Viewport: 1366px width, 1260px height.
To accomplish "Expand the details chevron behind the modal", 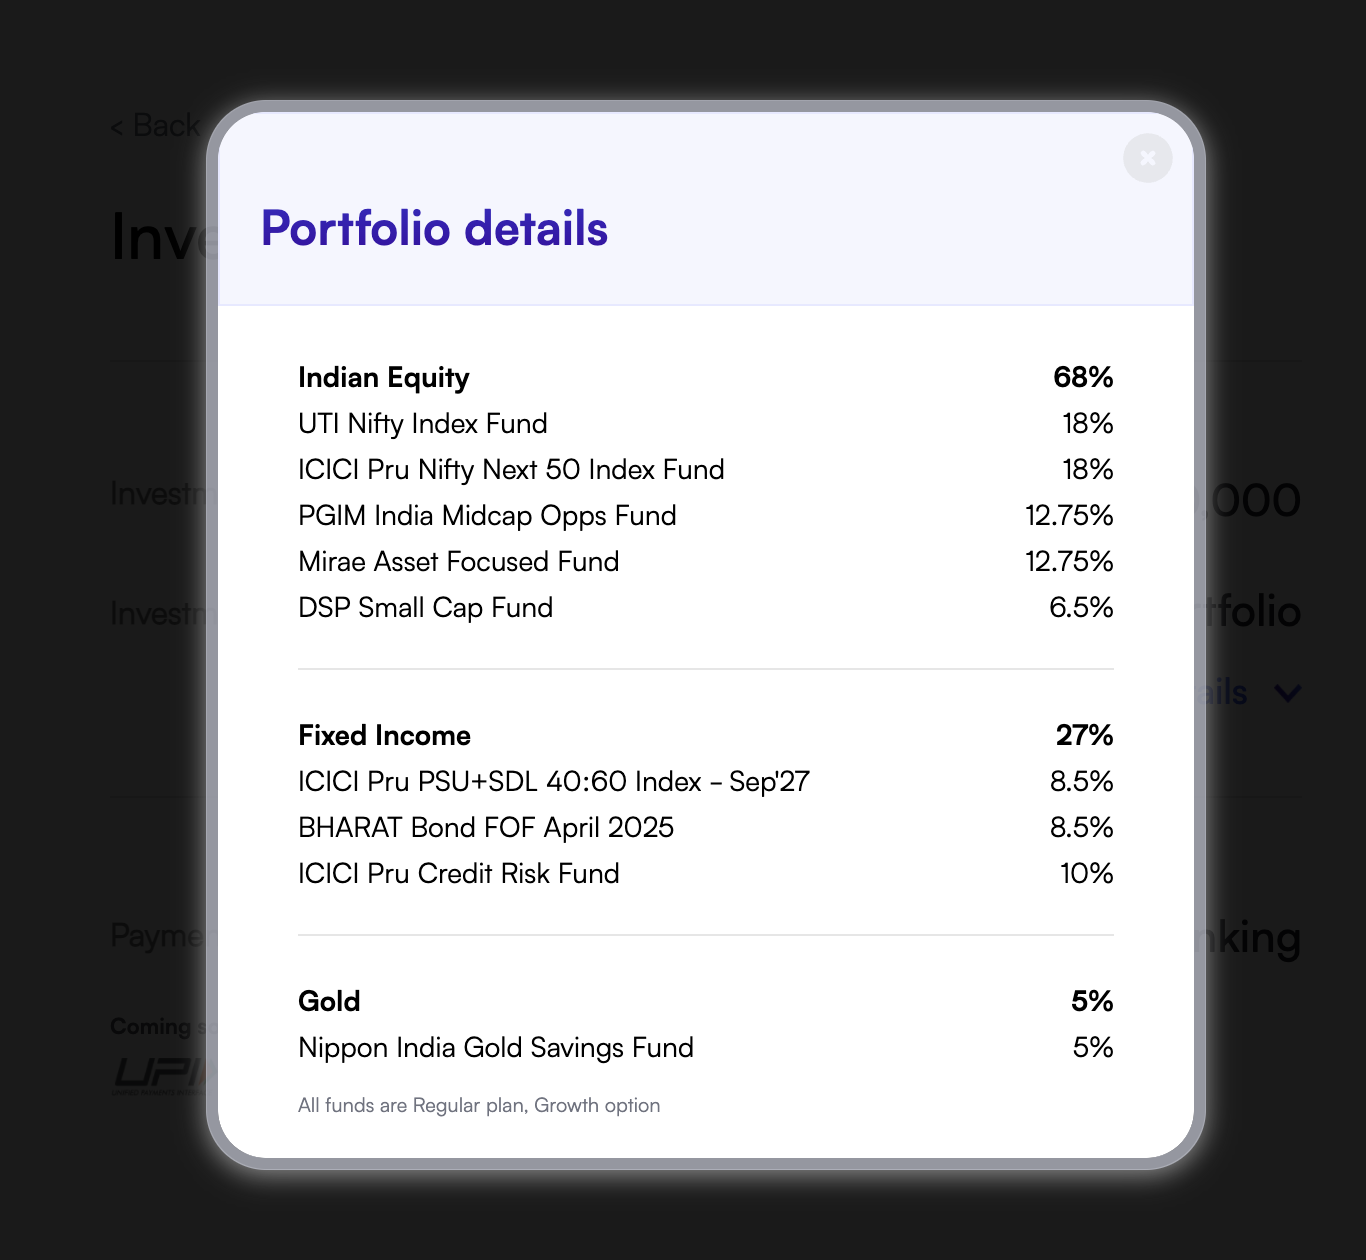I will (1288, 692).
